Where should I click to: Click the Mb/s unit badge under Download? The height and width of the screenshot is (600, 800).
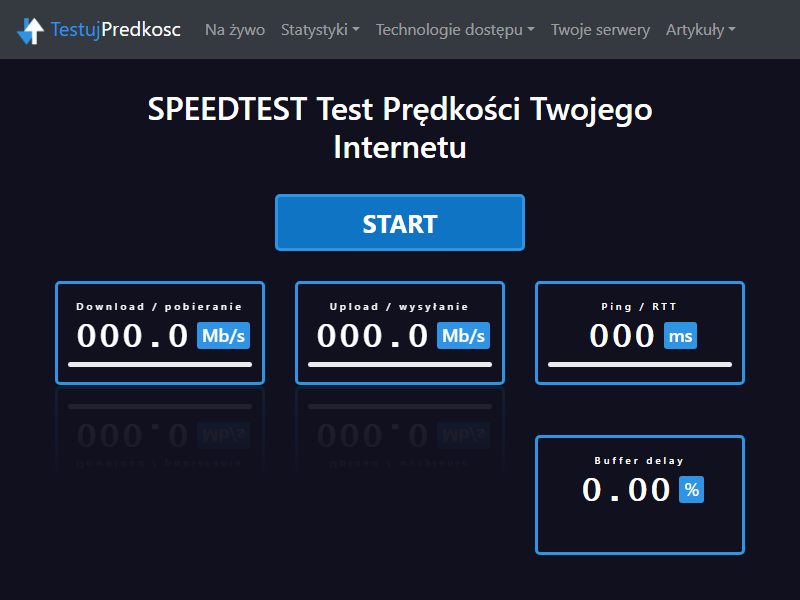(223, 336)
